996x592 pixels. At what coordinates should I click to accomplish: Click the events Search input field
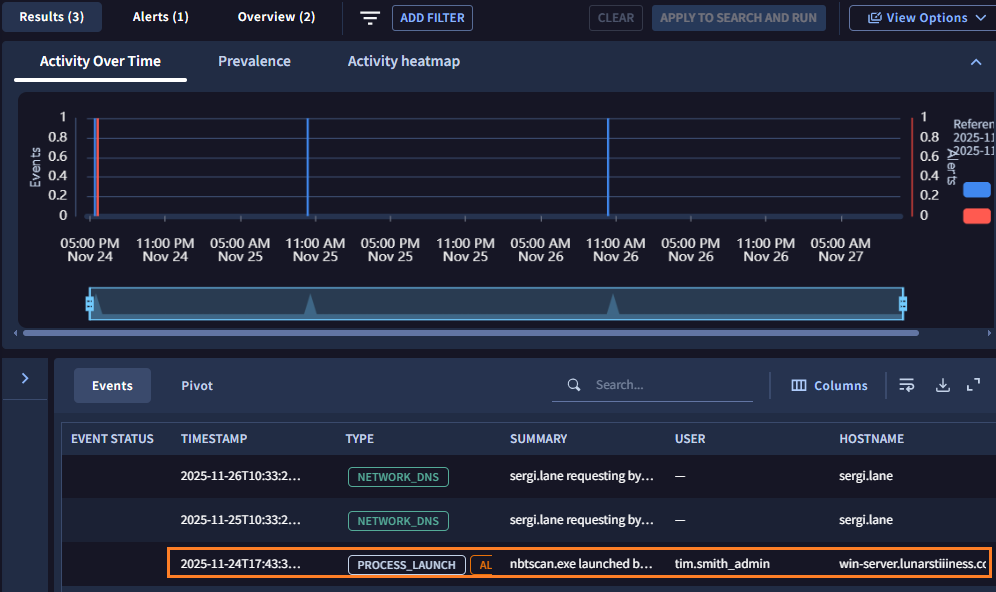click(x=670, y=385)
